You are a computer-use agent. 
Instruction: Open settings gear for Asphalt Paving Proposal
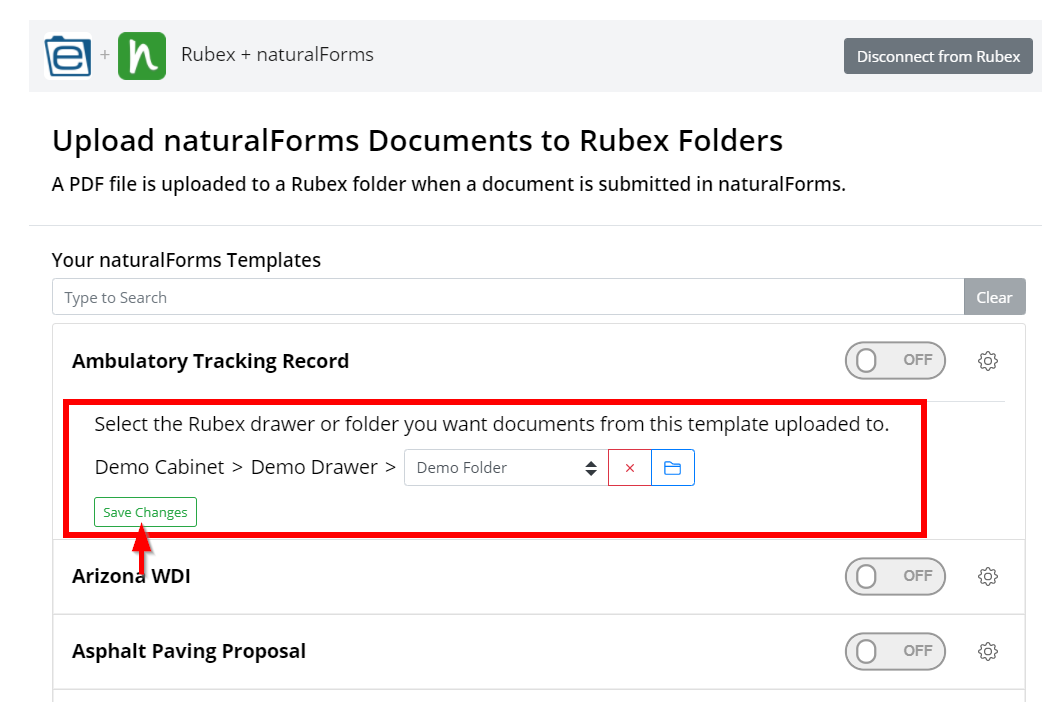coord(988,651)
